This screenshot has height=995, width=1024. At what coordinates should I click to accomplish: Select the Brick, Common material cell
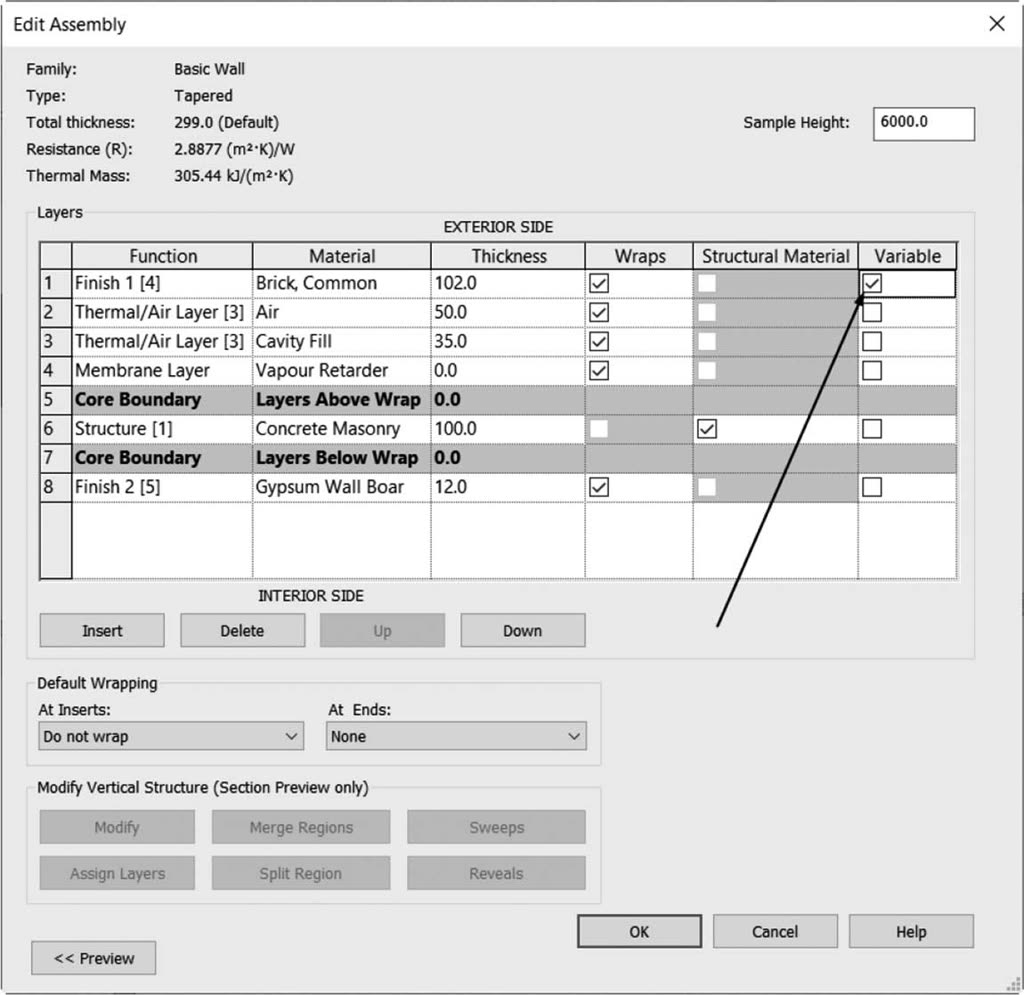tap(342, 283)
